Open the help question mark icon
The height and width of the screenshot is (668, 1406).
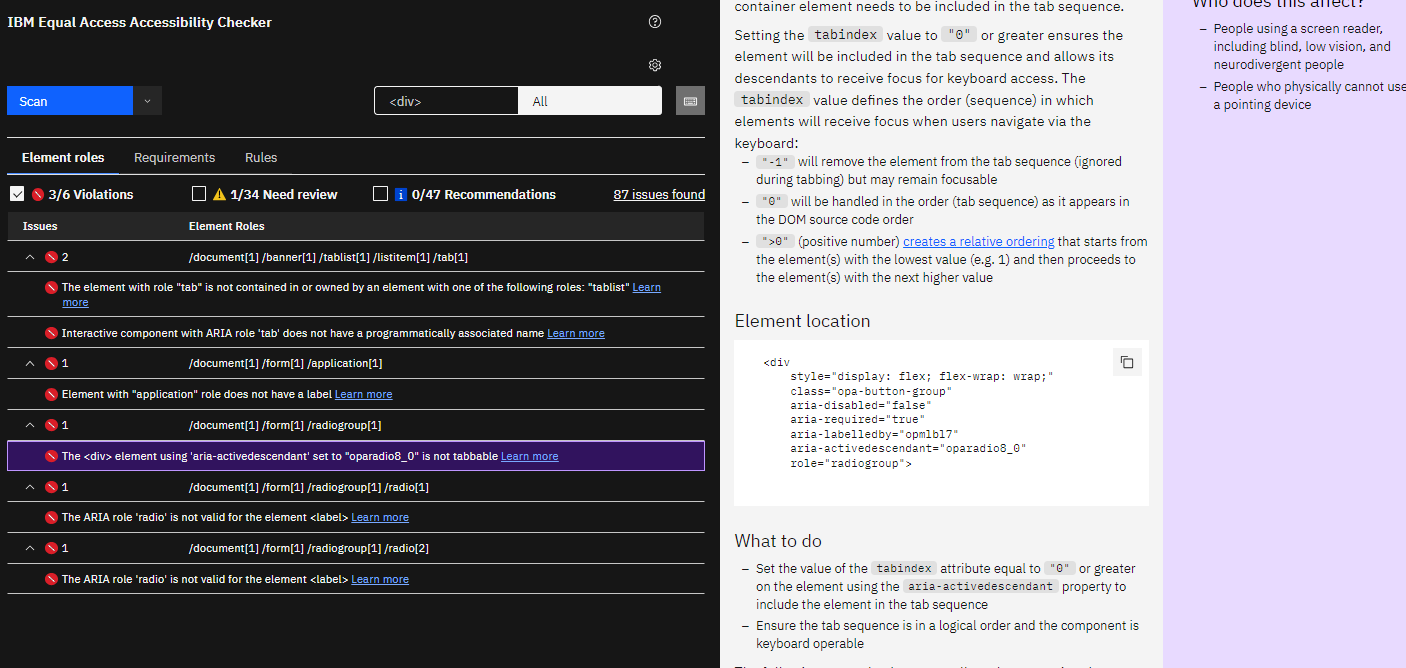point(655,22)
